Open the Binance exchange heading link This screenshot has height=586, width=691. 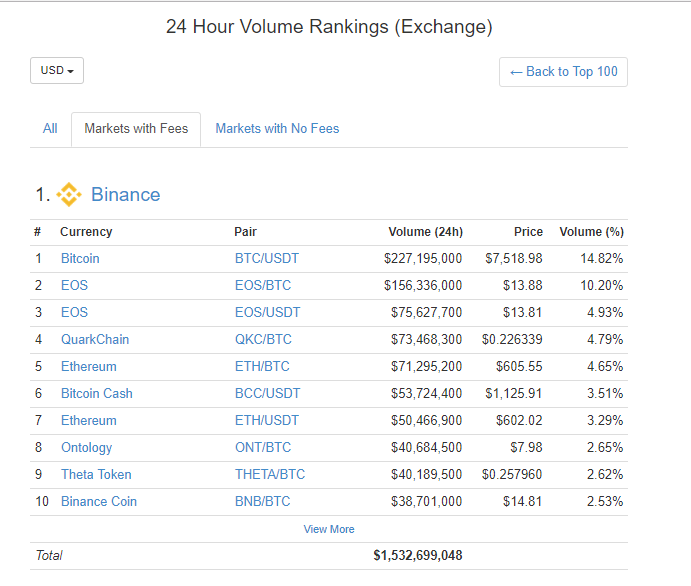126,195
